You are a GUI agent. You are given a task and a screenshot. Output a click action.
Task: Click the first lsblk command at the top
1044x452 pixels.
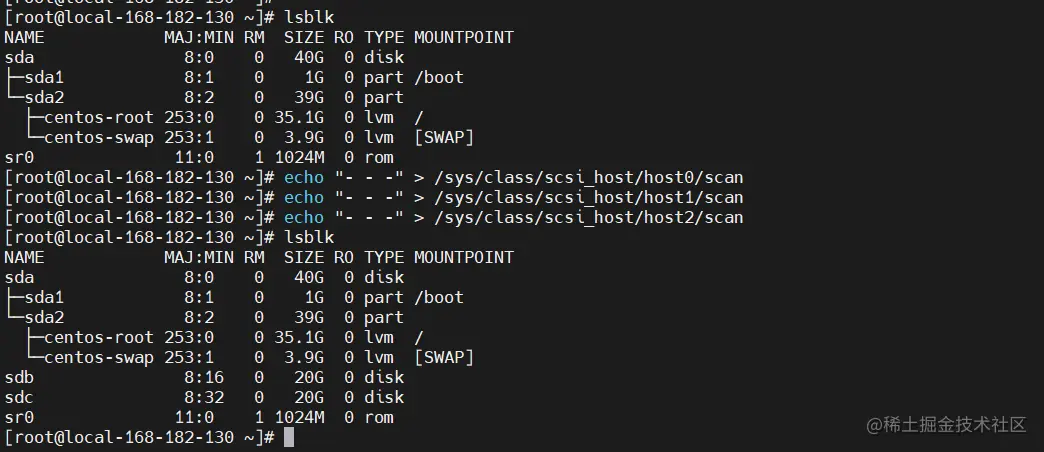[x=309, y=17]
